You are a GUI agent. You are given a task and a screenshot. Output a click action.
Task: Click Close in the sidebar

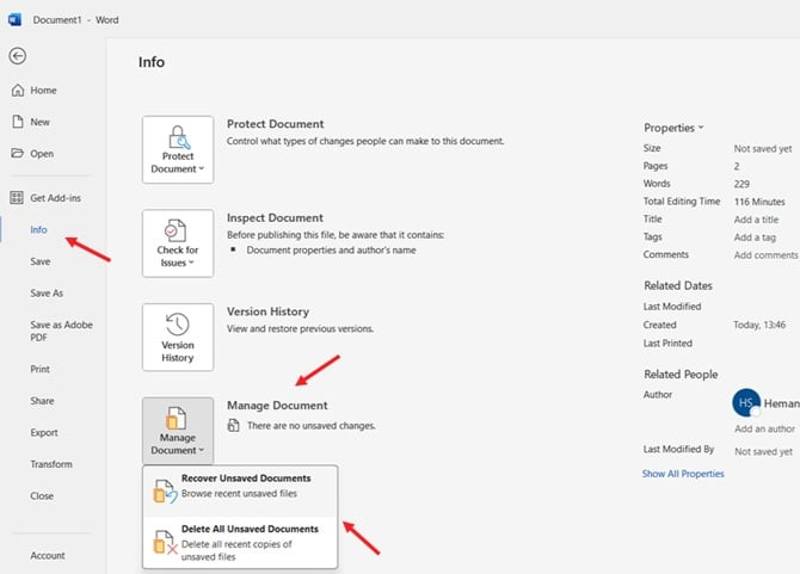(41, 495)
